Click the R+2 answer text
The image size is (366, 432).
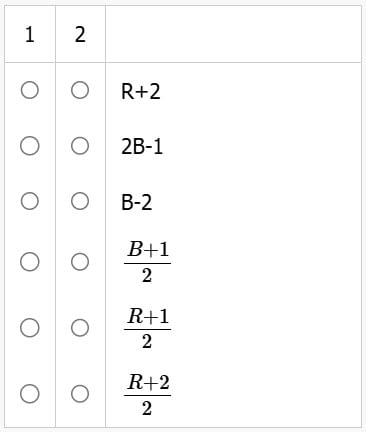[141, 91]
